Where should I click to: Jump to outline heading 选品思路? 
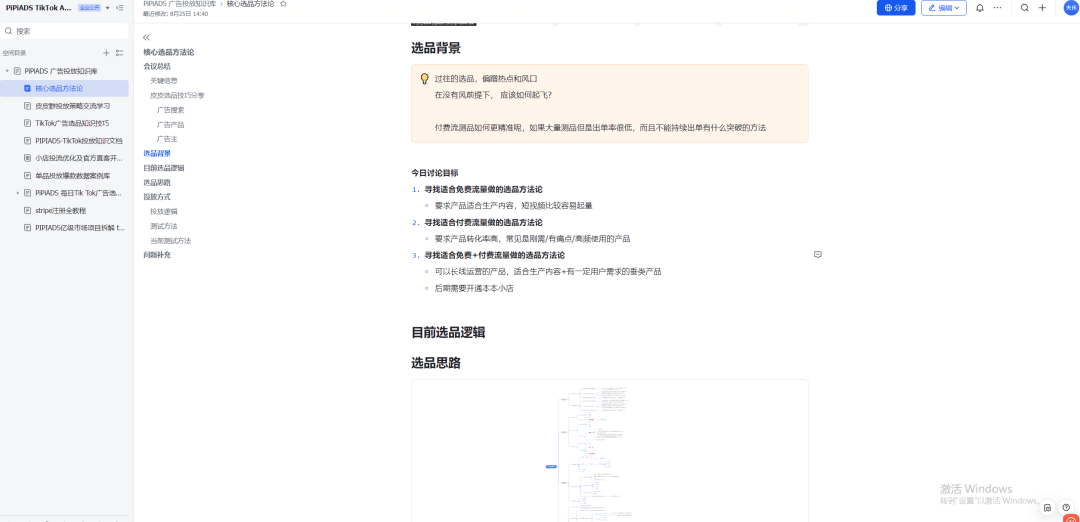(x=157, y=182)
